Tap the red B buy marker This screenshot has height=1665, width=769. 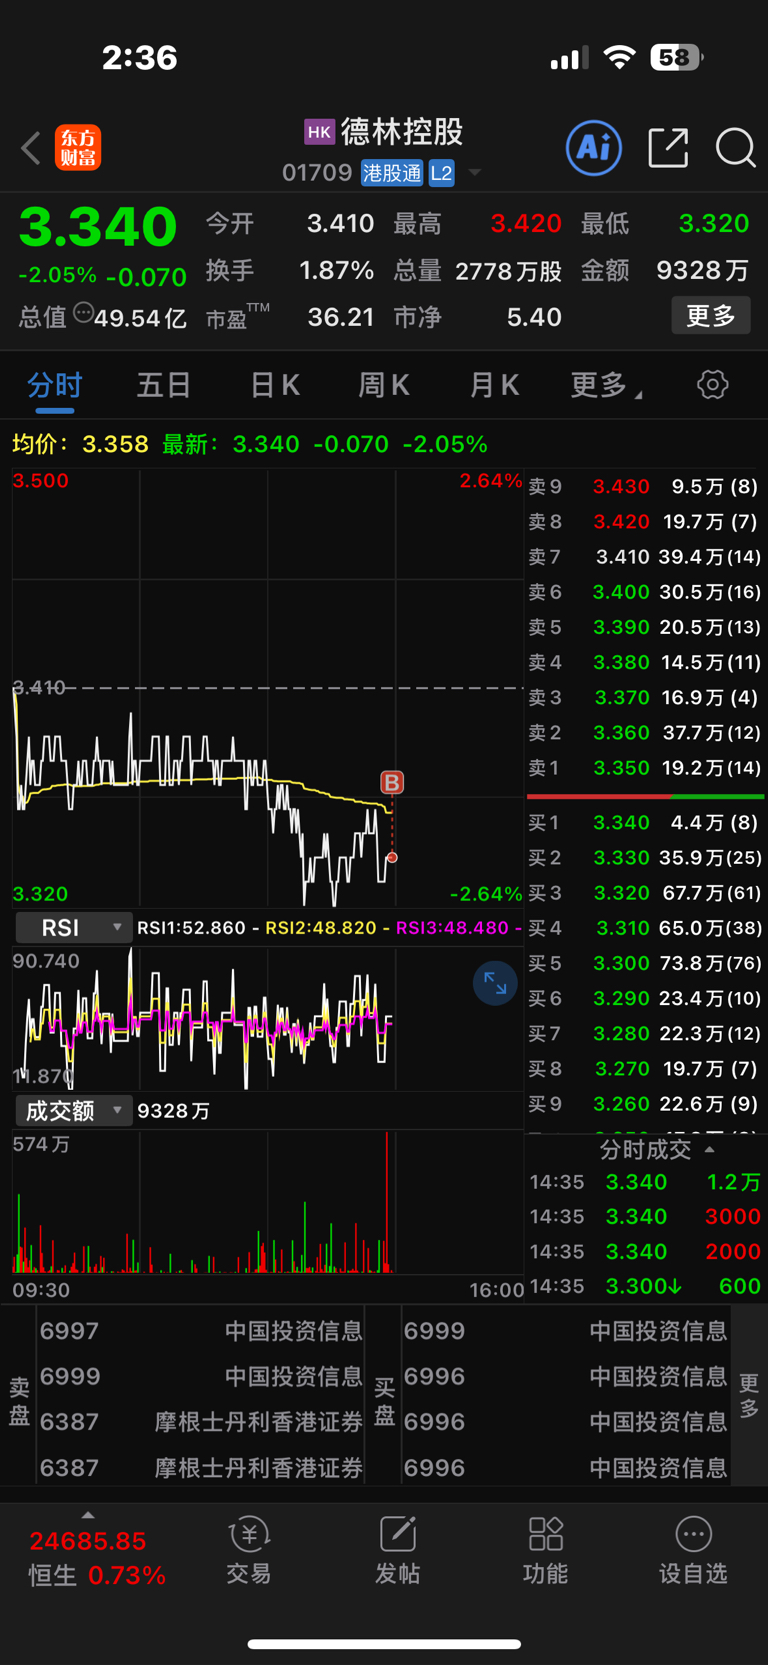(x=392, y=782)
